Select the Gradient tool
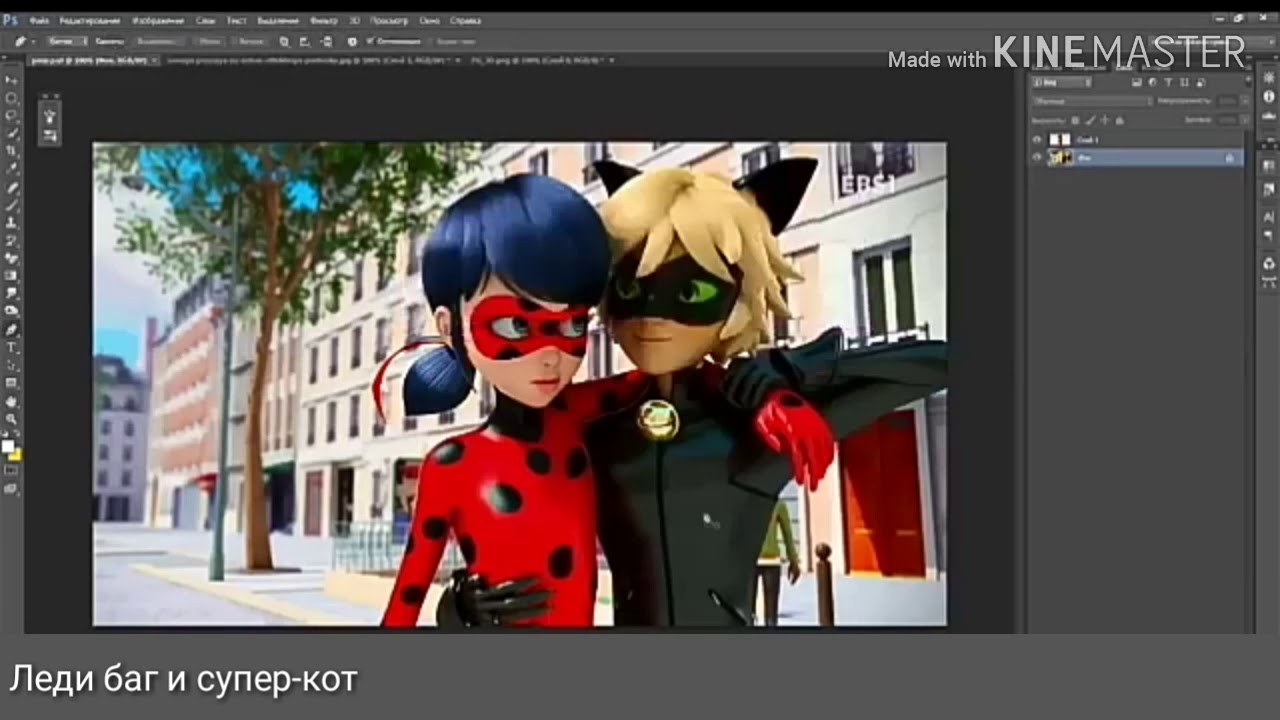The height and width of the screenshot is (720, 1280). pyautogui.click(x=11, y=275)
